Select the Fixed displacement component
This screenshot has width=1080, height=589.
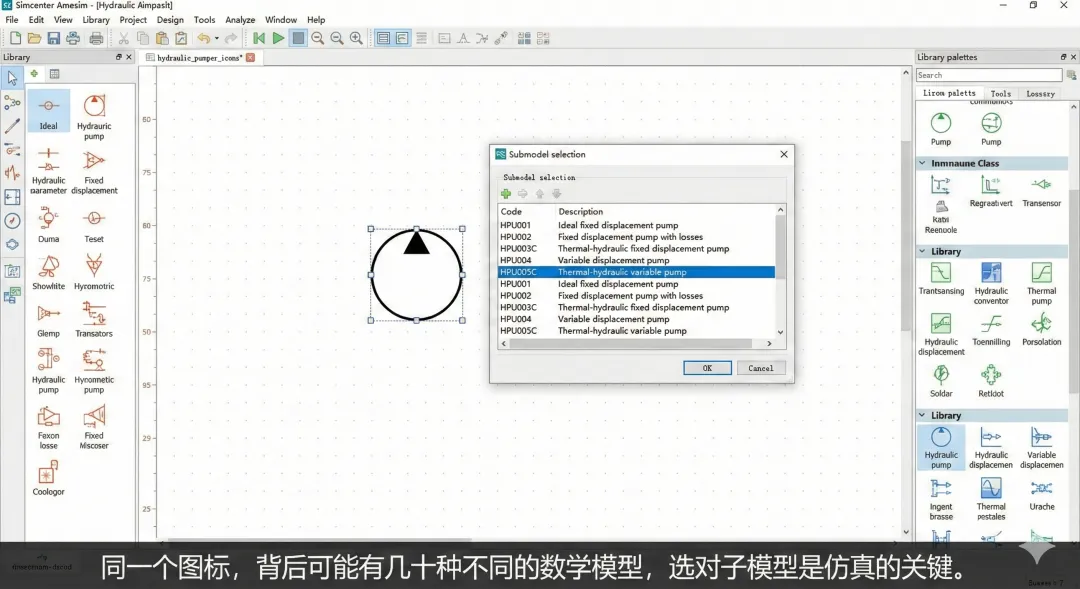94,173
